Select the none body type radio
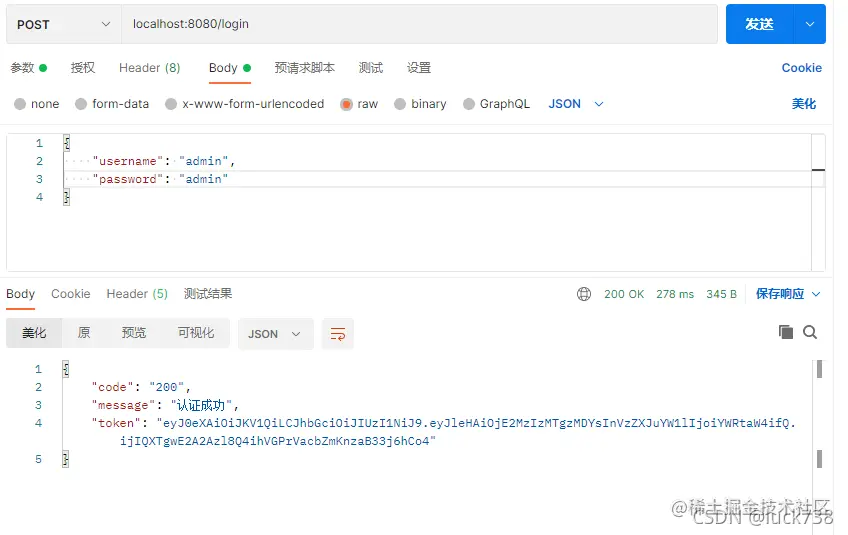Image resolution: width=848 pixels, height=535 pixels. 20,104
